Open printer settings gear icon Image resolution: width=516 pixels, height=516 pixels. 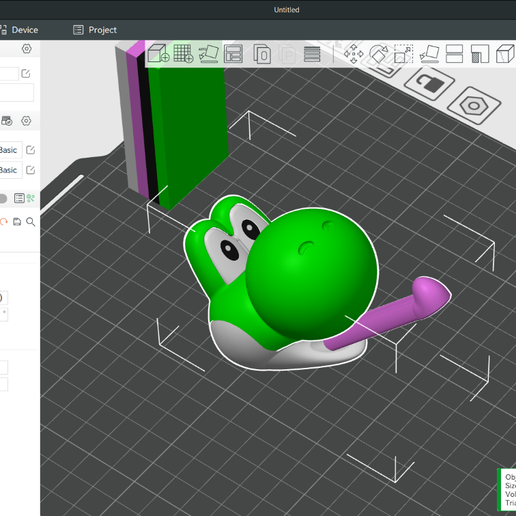(x=27, y=49)
